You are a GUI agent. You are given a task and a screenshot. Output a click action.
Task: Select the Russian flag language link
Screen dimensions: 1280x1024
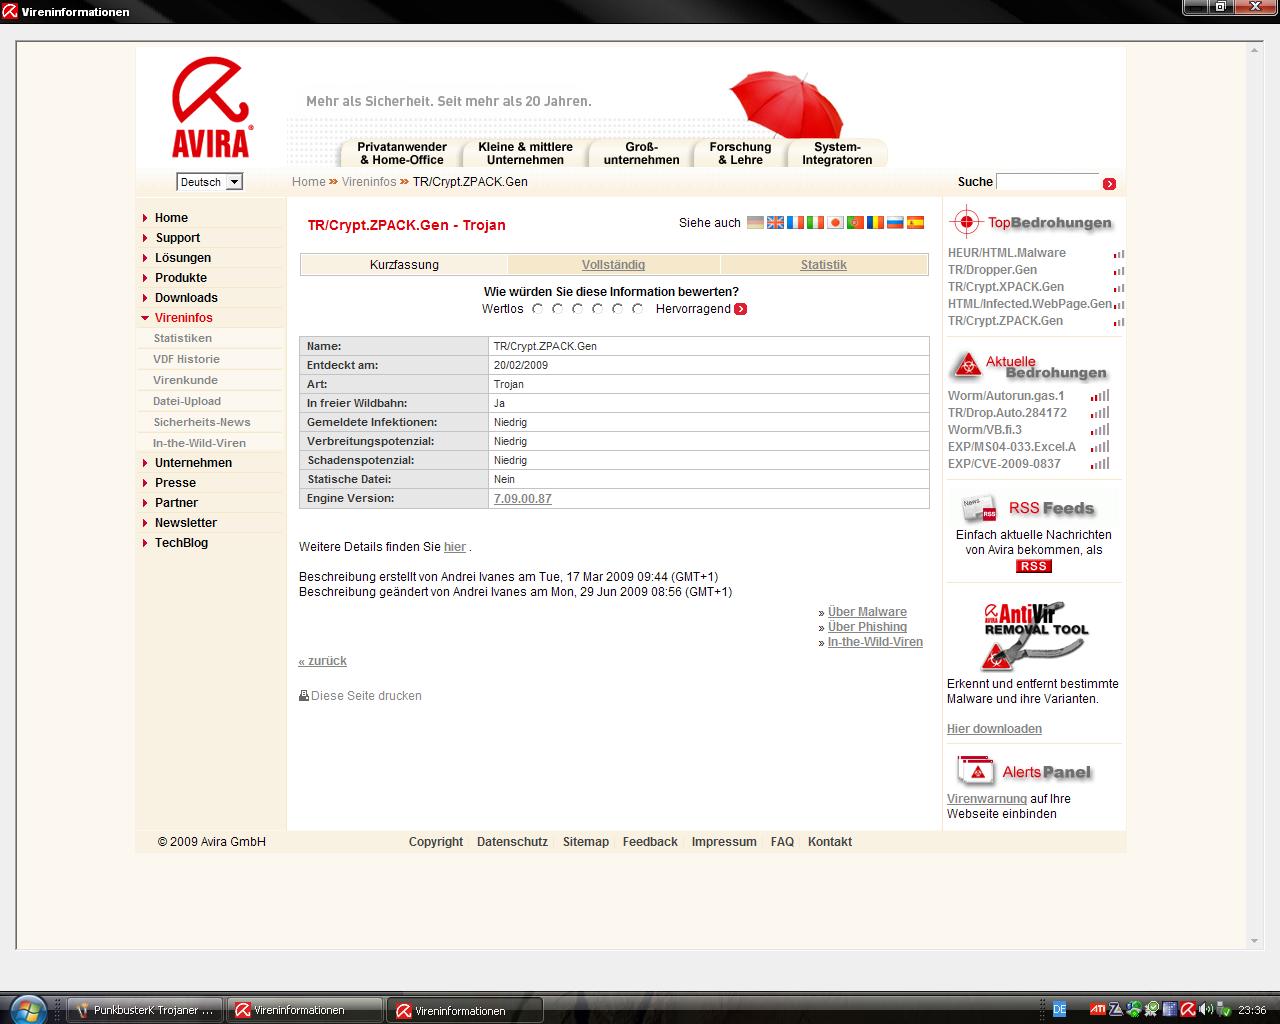[x=895, y=223]
